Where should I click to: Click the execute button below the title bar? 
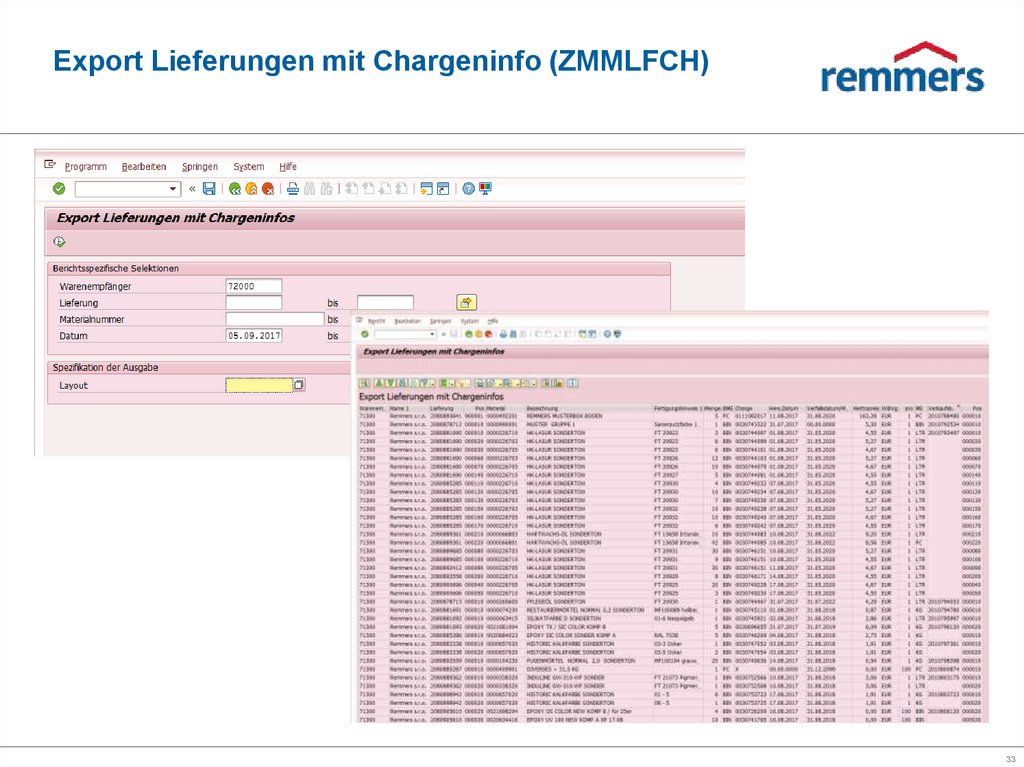tap(58, 240)
